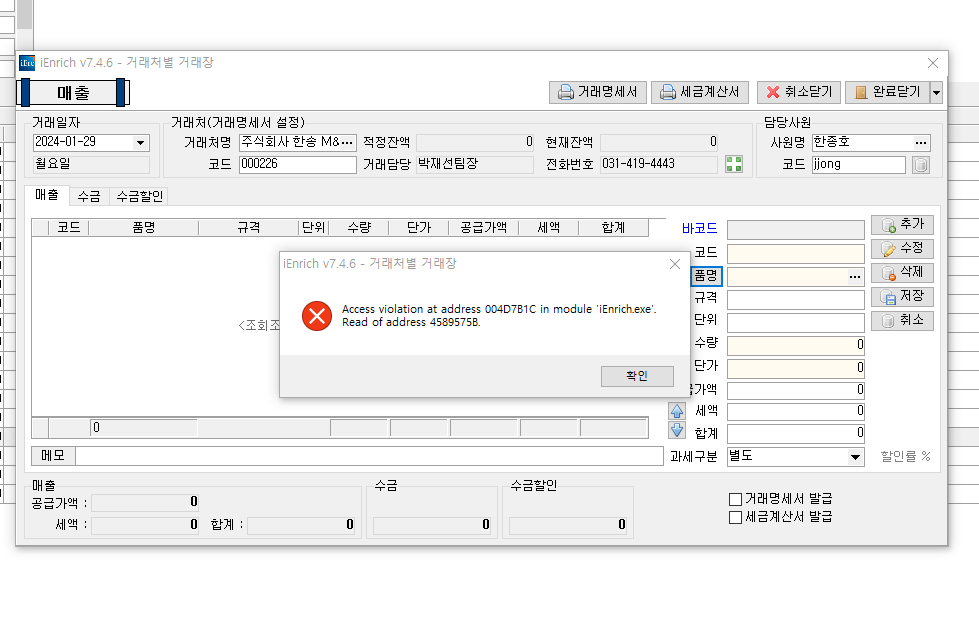Enable the 세금계산서 발급 checkbox

(x=736, y=517)
